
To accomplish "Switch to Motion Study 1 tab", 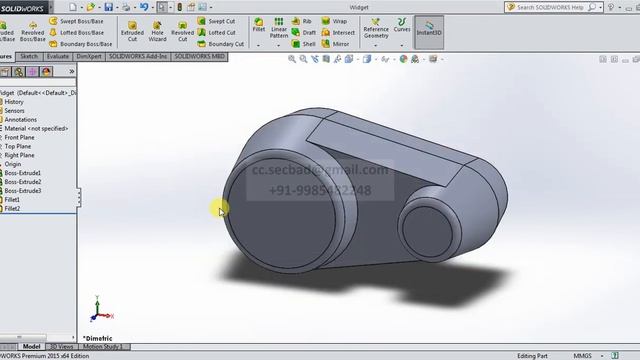I will pos(103,347).
